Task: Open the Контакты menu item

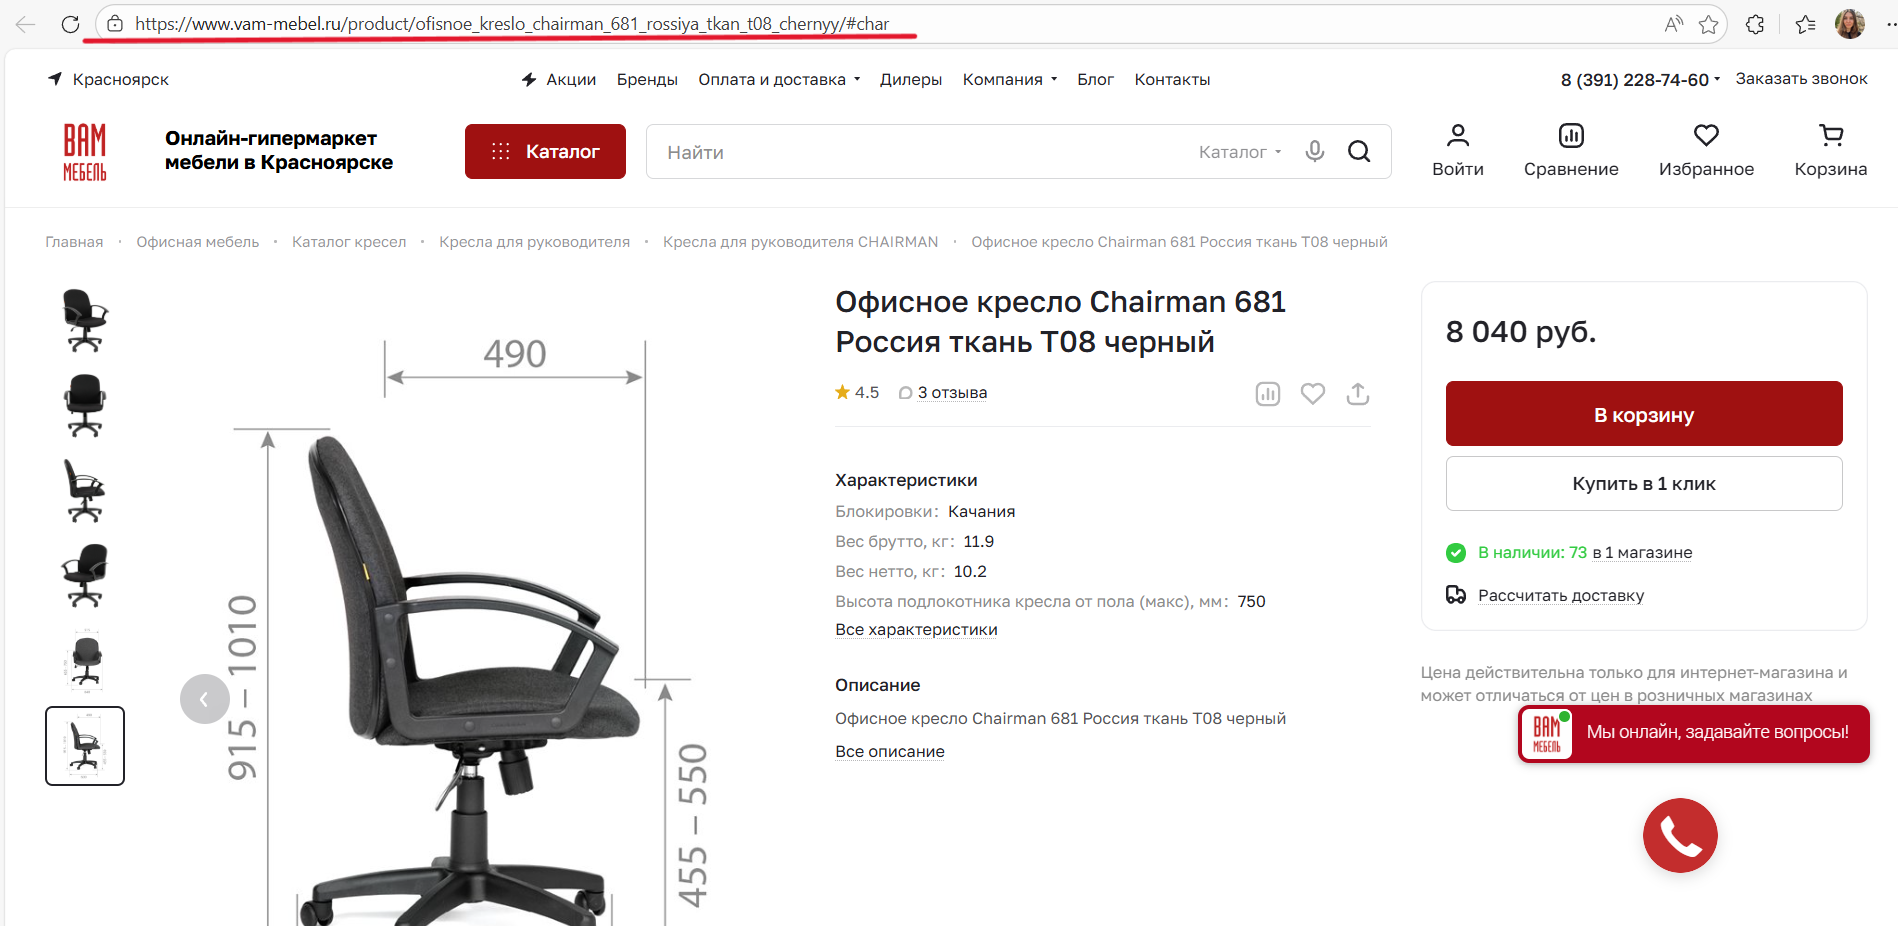Action: (x=1172, y=79)
